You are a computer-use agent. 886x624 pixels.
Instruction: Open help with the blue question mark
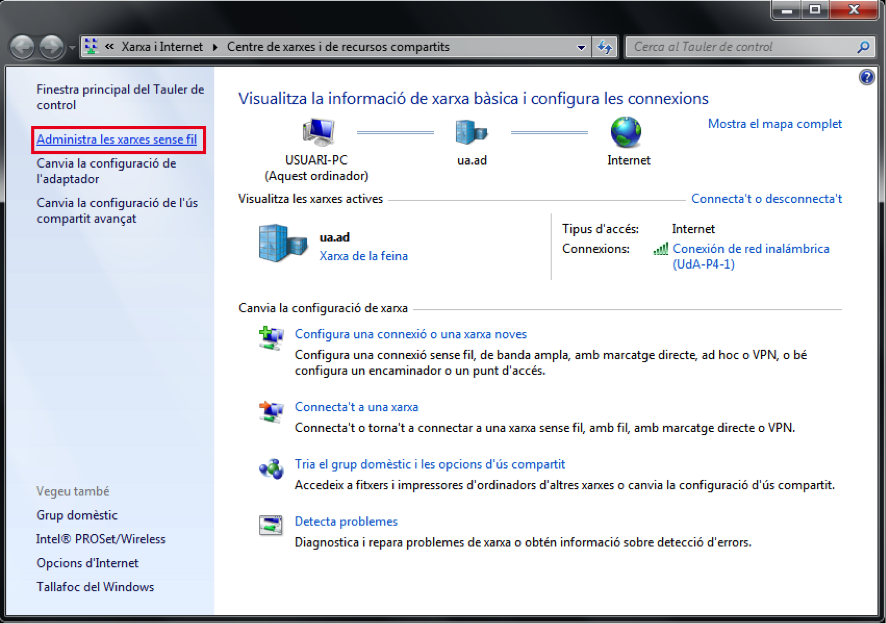pyautogui.click(x=866, y=77)
